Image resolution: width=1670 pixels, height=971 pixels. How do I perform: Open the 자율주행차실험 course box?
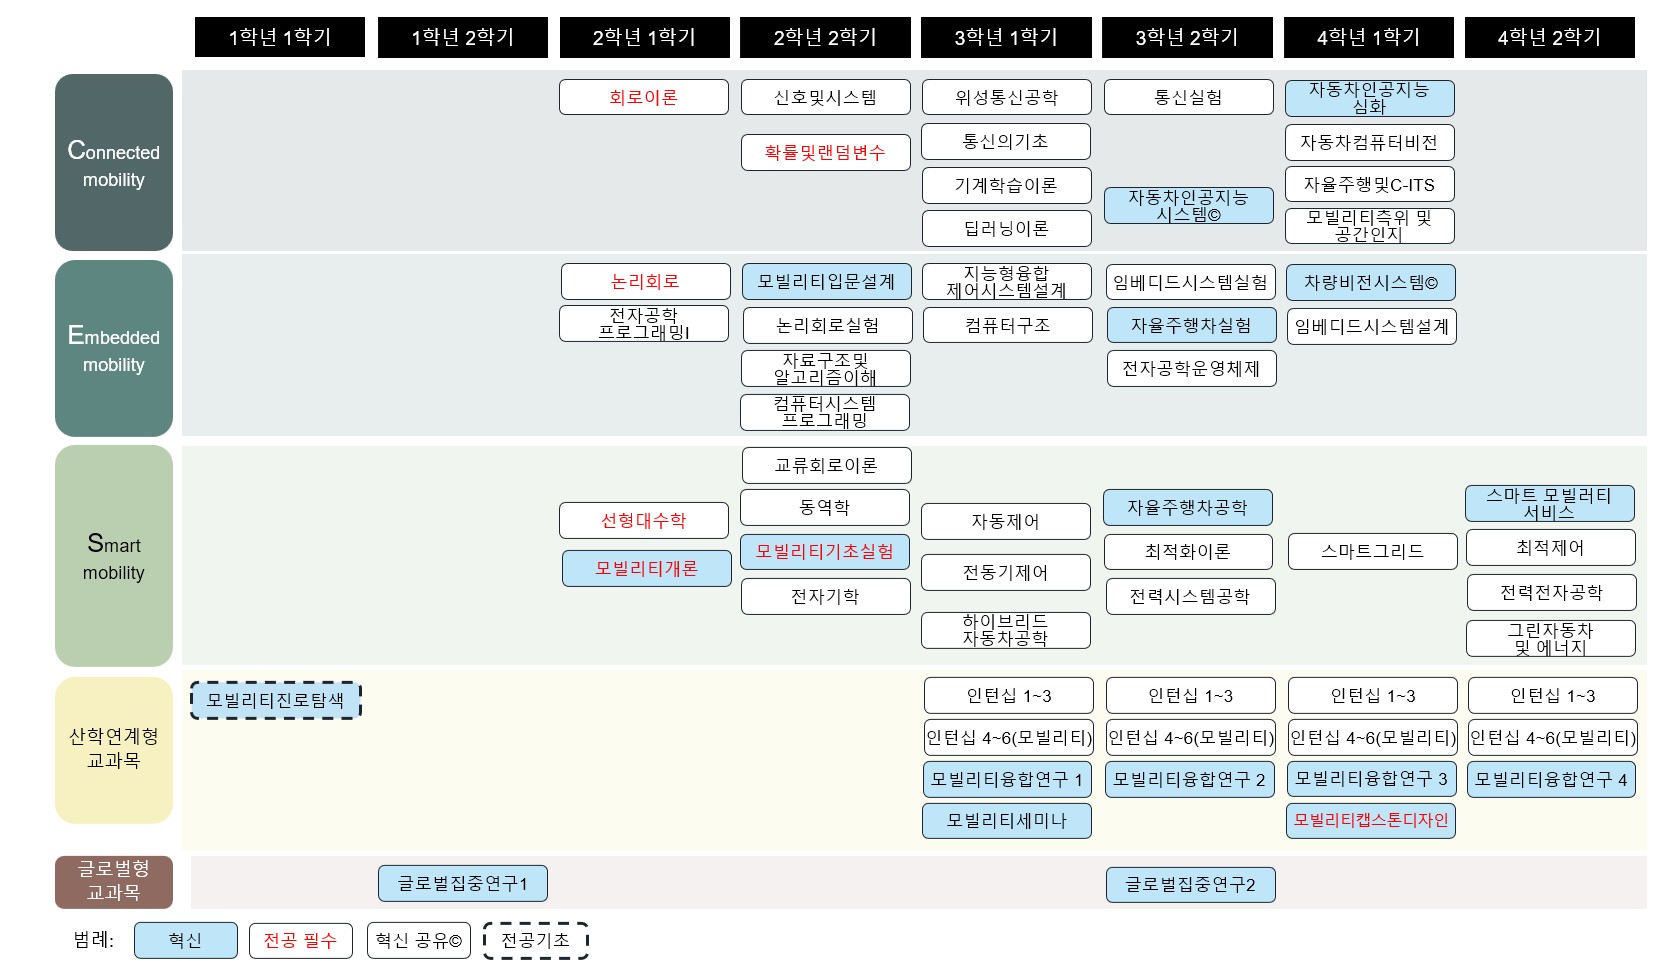click(x=1190, y=326)
